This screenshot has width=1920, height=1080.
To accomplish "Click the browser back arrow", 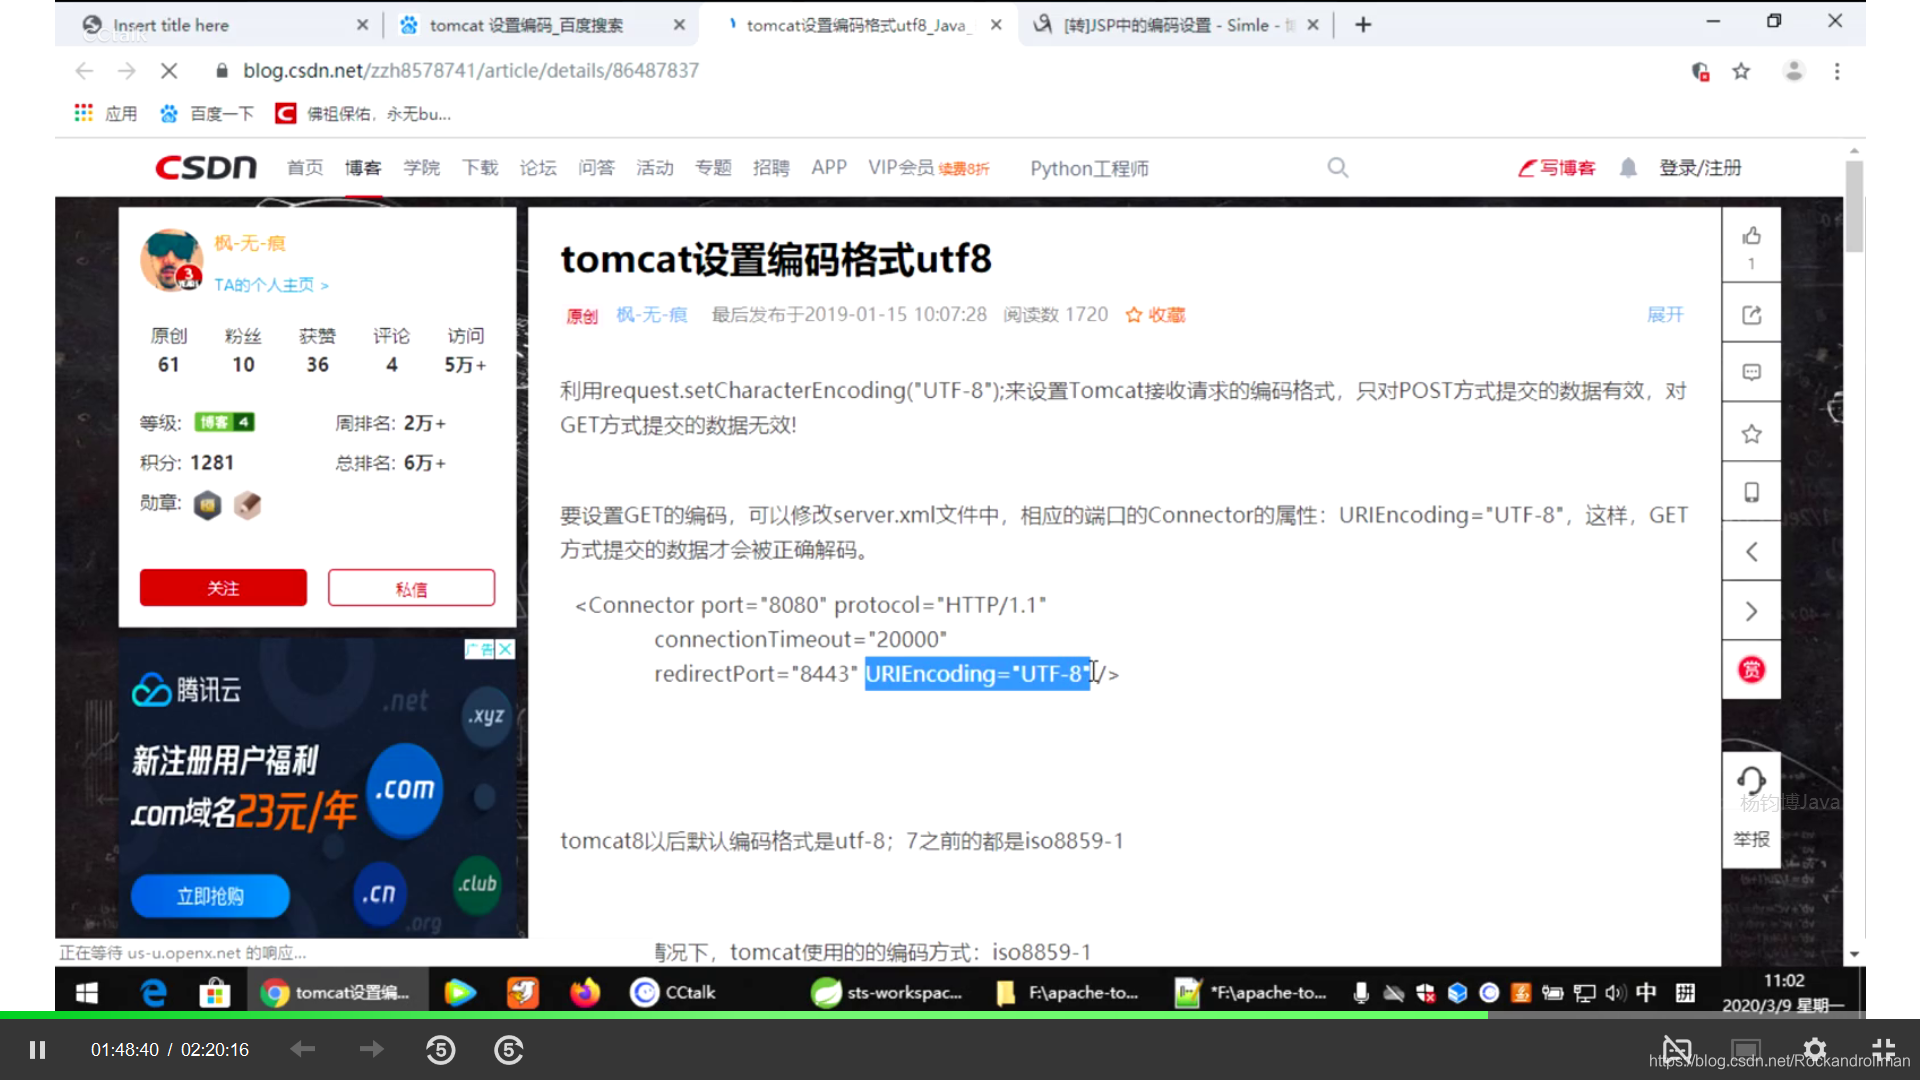I will 84,71.
